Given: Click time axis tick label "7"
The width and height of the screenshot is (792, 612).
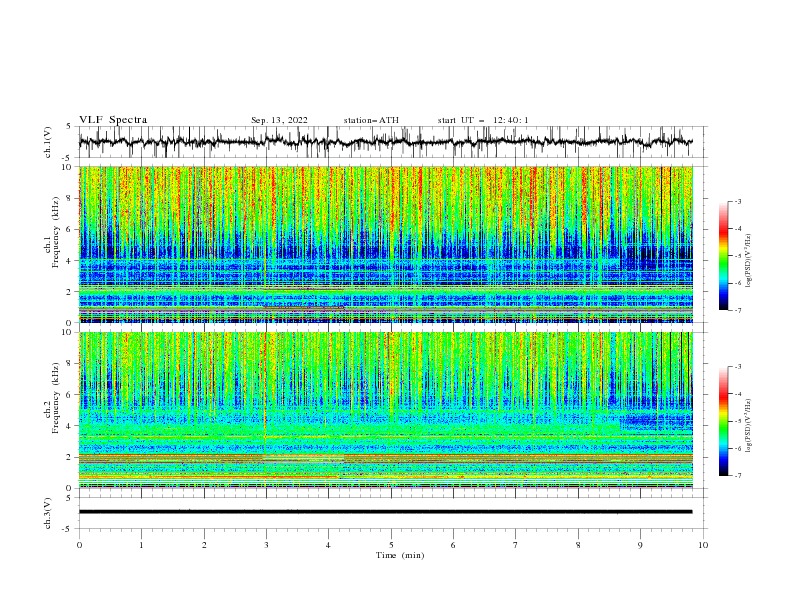Looking at the screenshot, I should [x=516, y=545].
